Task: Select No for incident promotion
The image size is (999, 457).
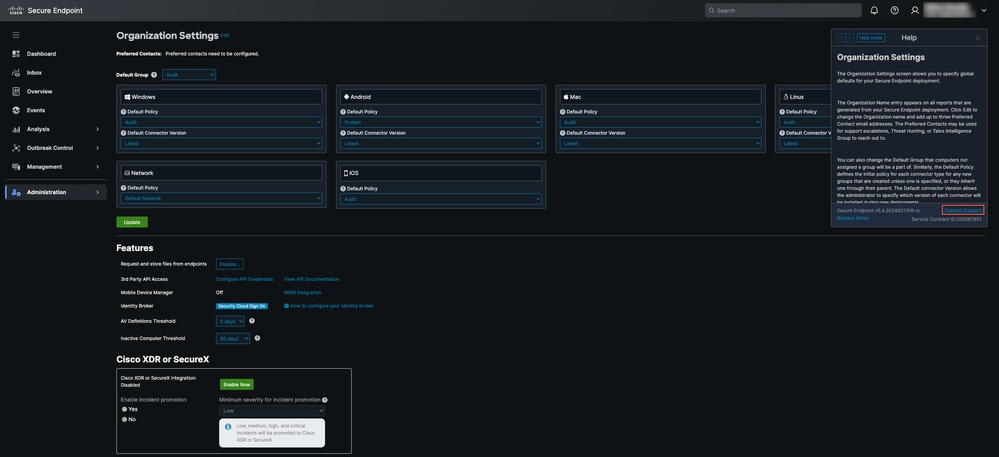Action: pos(124,419)
